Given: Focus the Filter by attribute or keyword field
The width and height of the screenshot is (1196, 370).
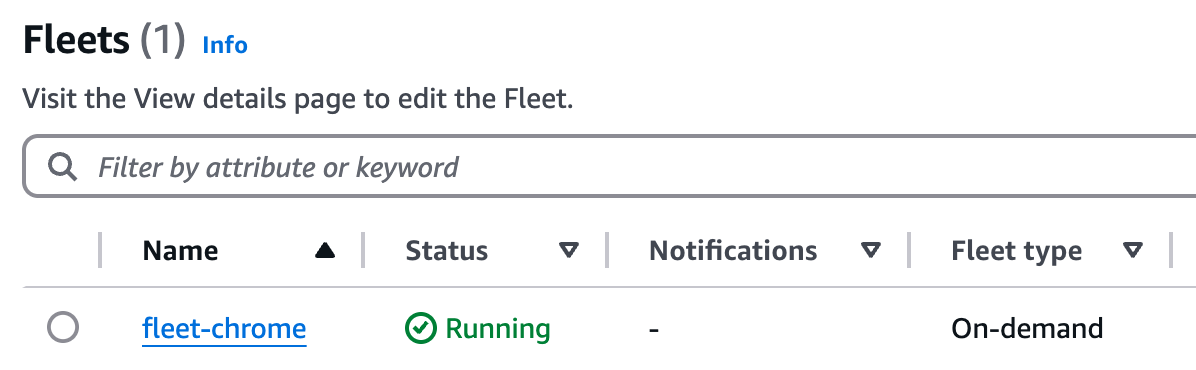Looking at the screenshot, I should tap(610, 166).
